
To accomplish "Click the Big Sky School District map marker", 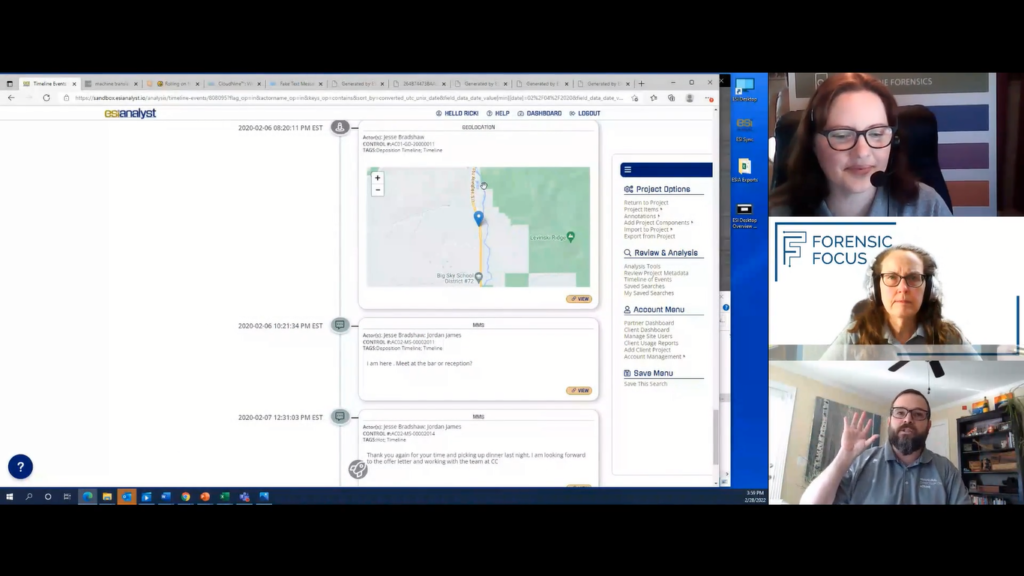I will click(x=479, y=278).
